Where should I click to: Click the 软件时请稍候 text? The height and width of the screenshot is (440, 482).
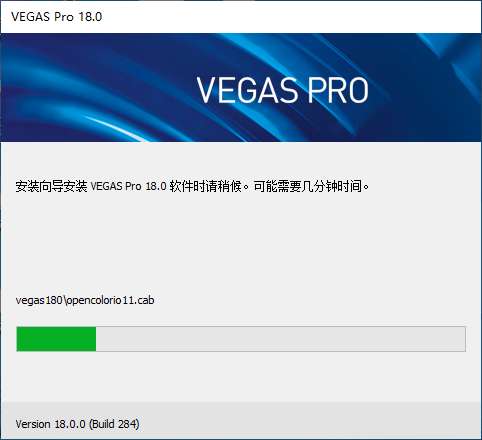pyautogui.click(x=205, y=186)
